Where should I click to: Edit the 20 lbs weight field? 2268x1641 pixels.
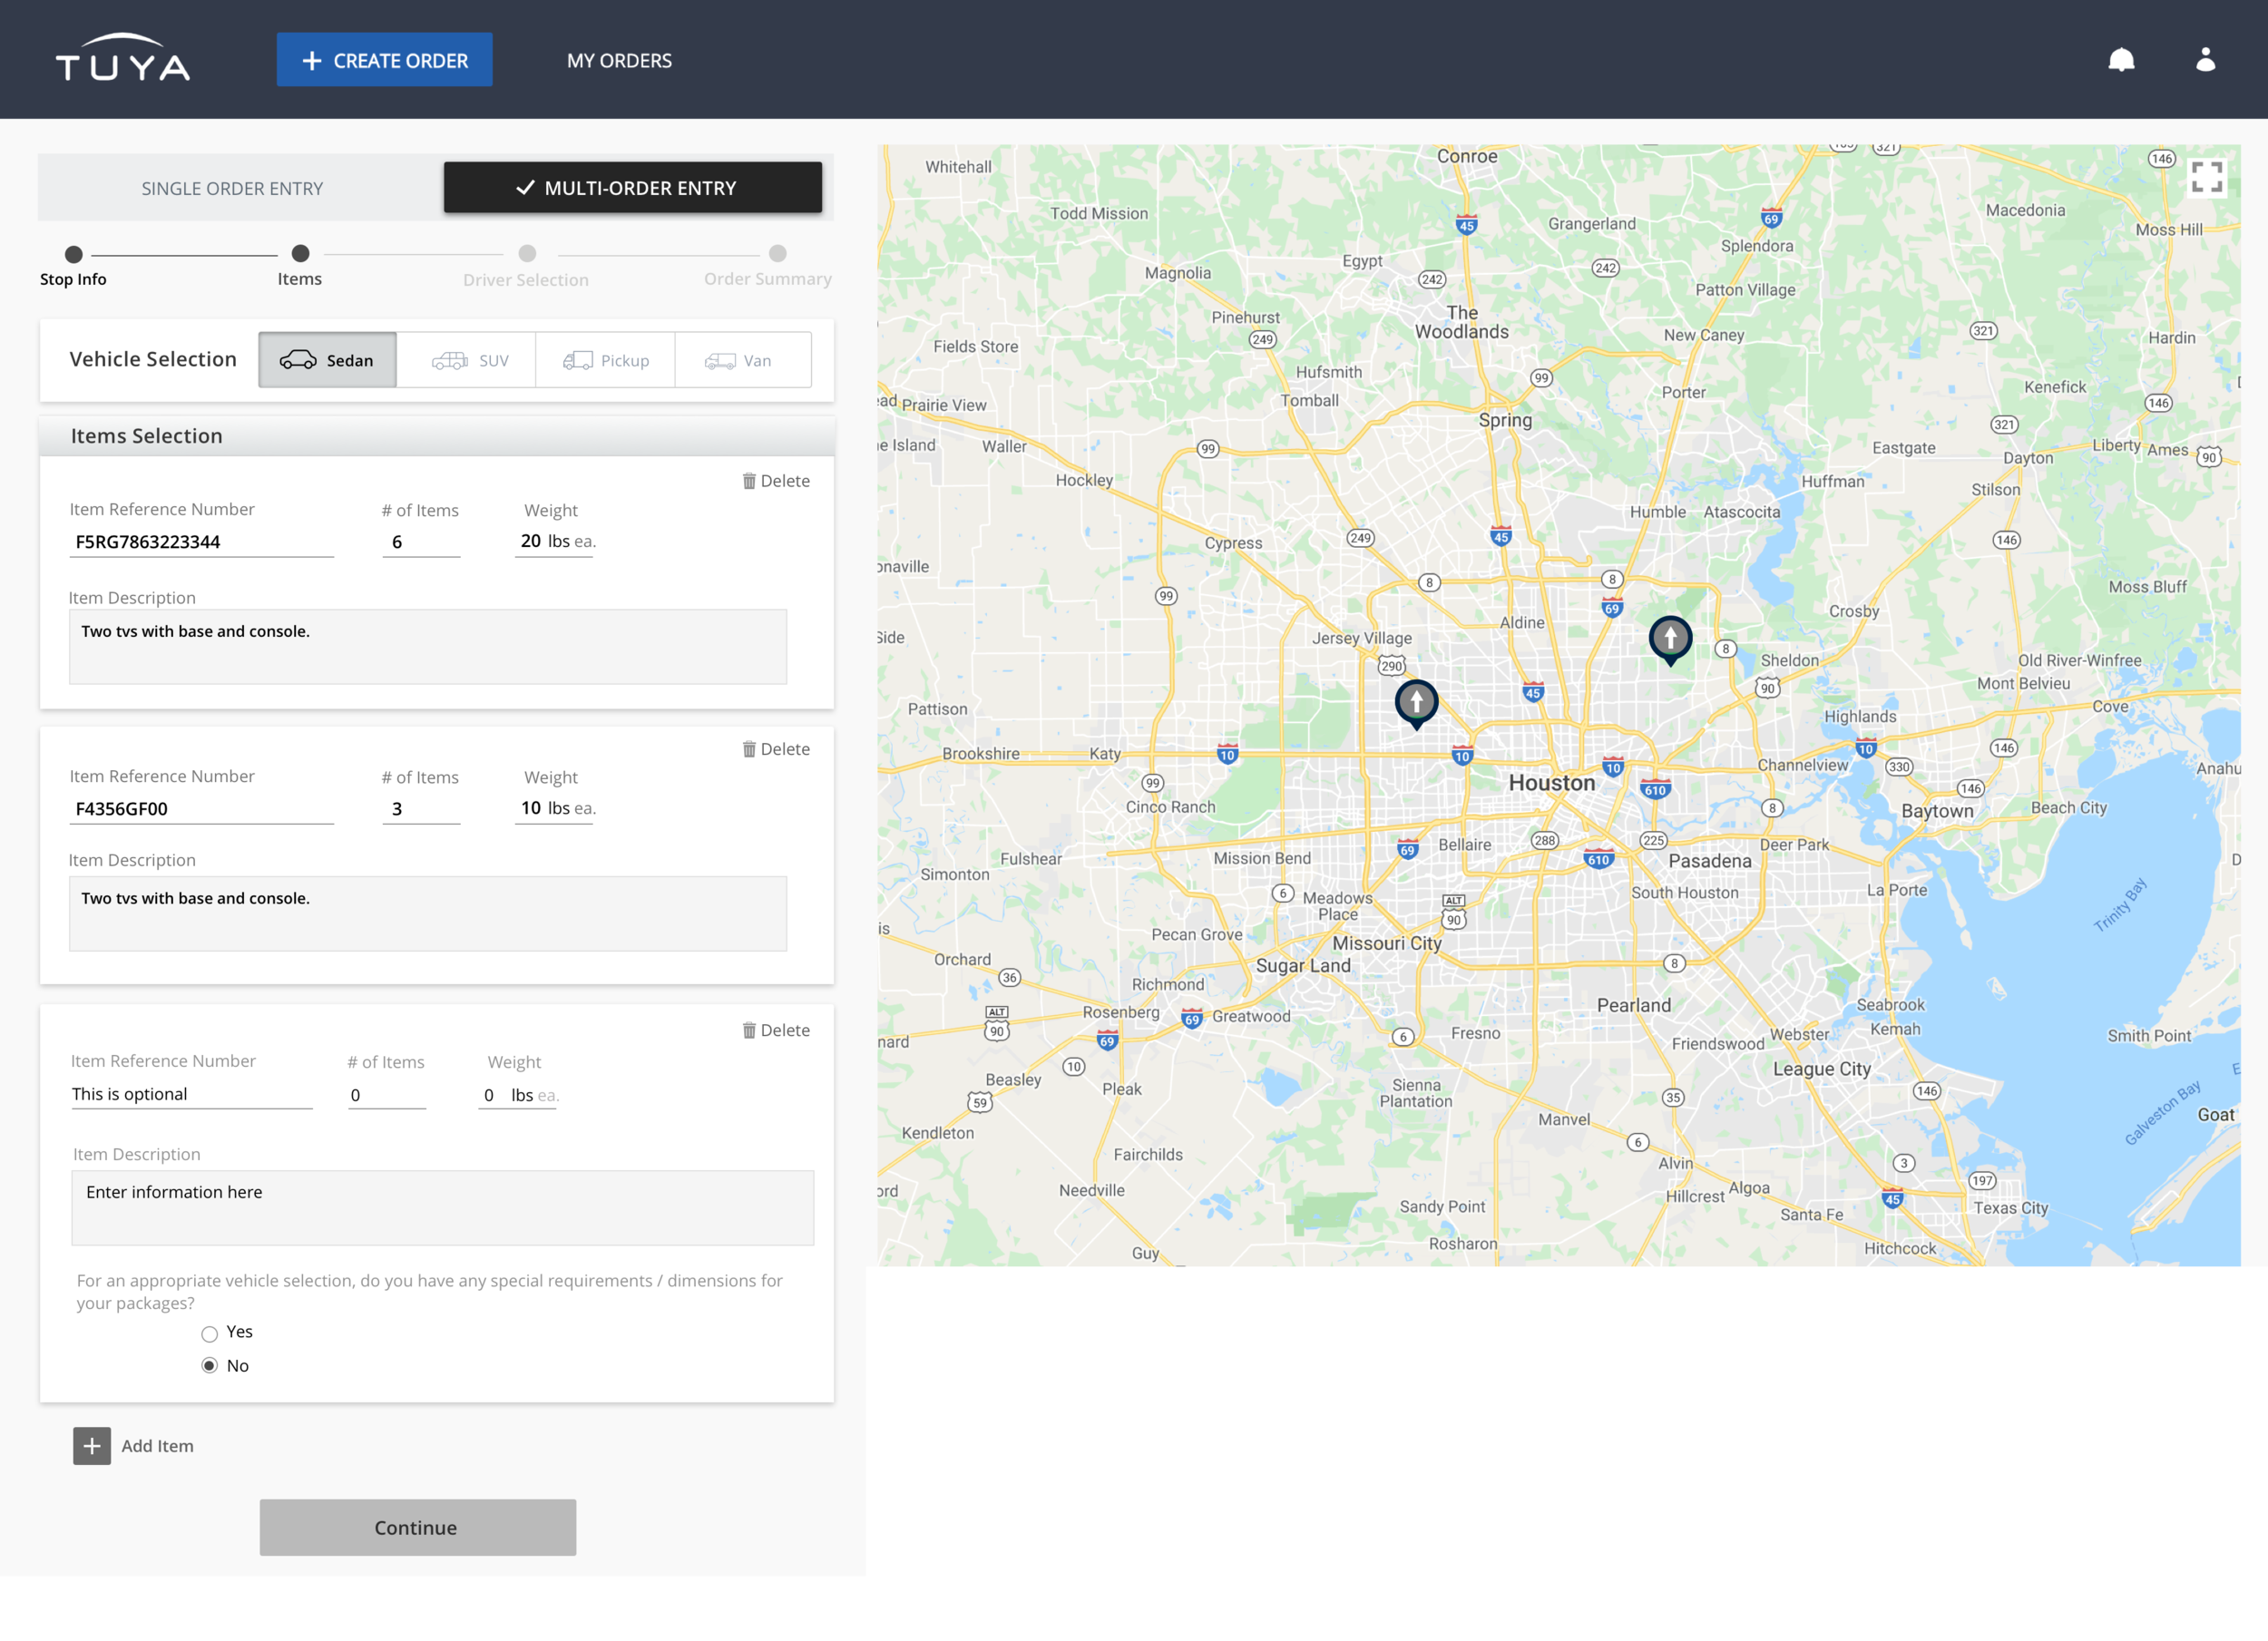tap(555, 541)
